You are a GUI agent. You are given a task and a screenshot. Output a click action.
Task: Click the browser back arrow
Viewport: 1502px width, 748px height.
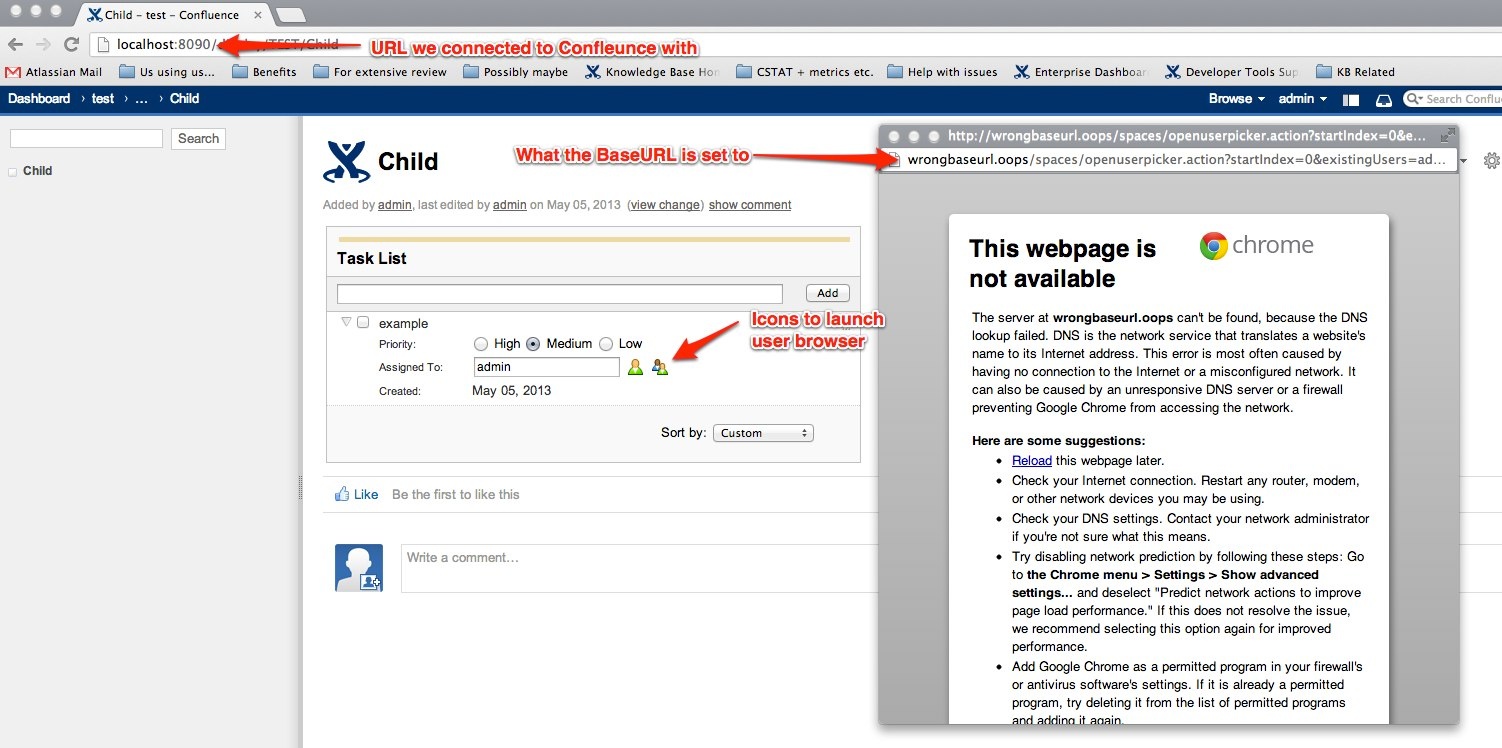[16, 44]
